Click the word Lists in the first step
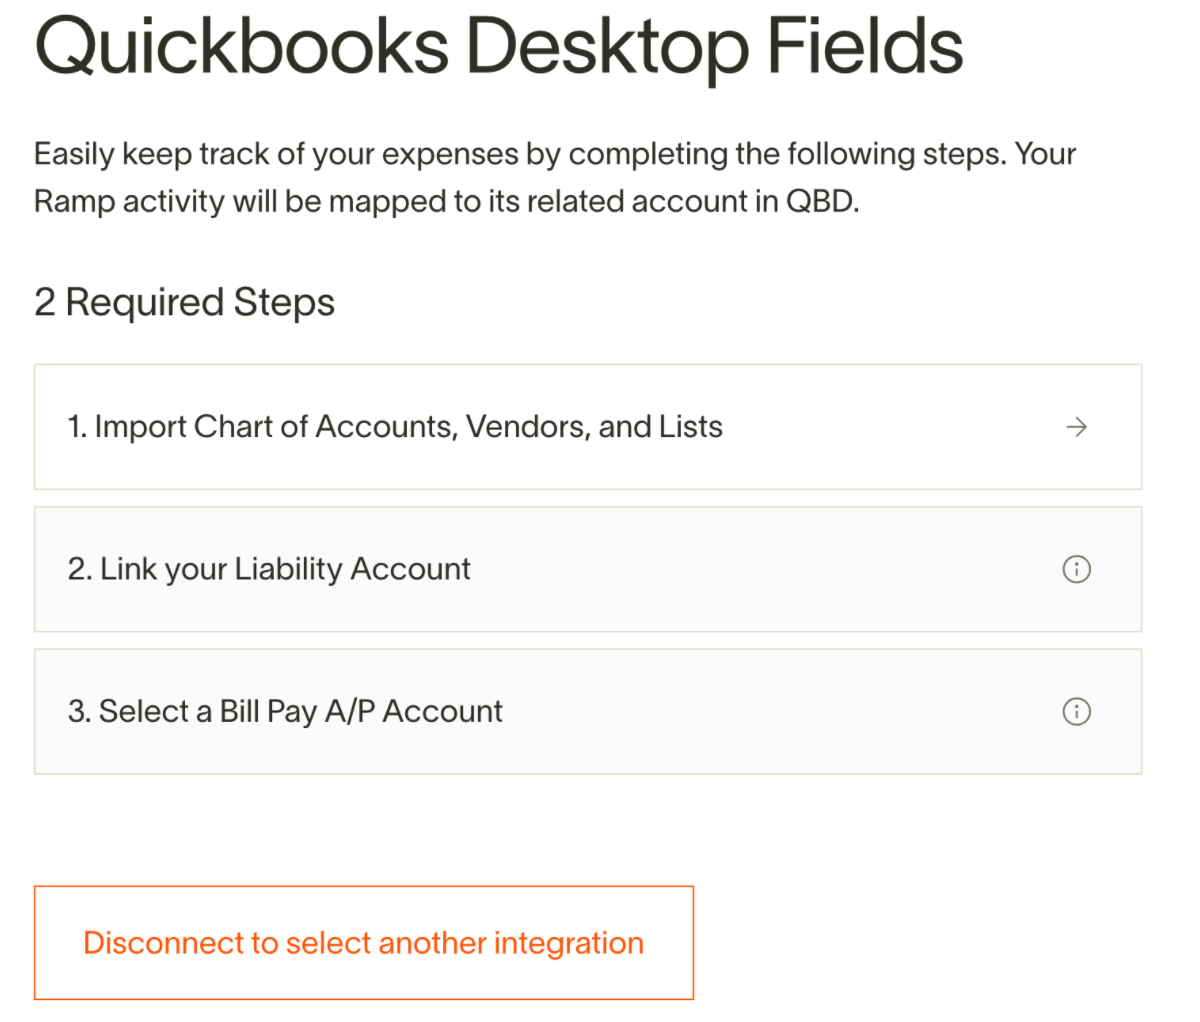Screen dimensions: 1200x1022 click(690, 427)
